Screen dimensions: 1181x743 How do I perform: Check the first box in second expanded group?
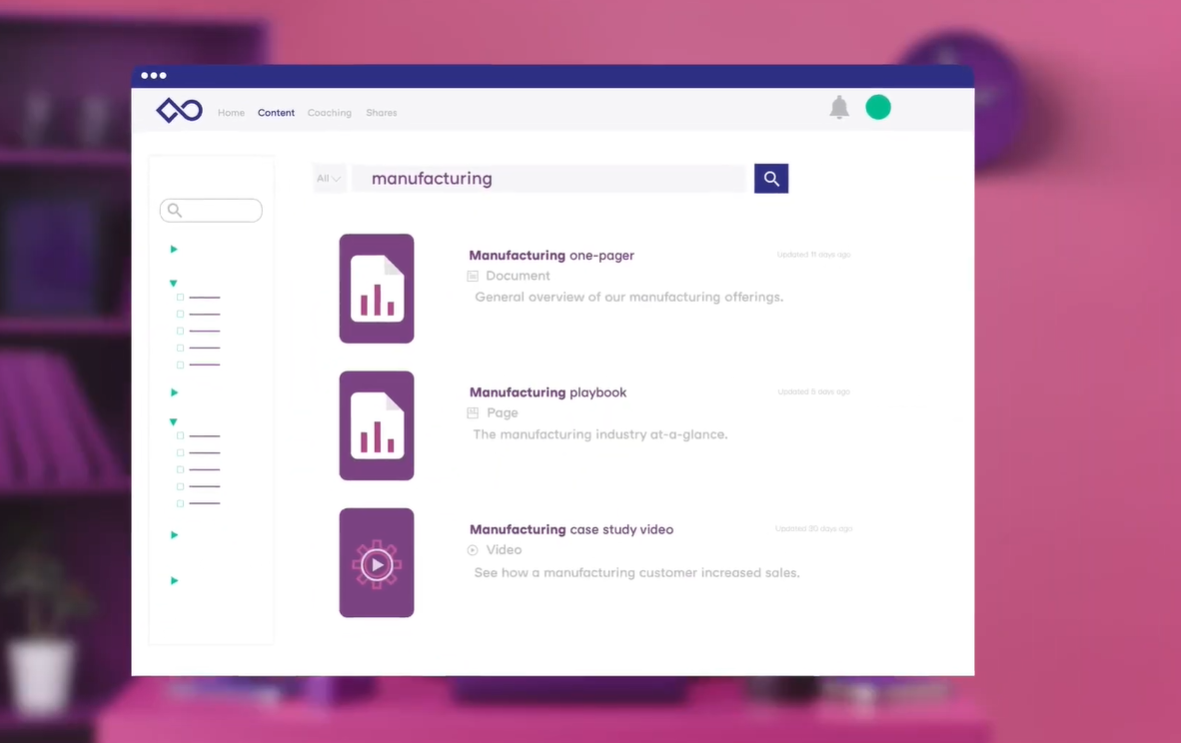(x=180, y=436)
